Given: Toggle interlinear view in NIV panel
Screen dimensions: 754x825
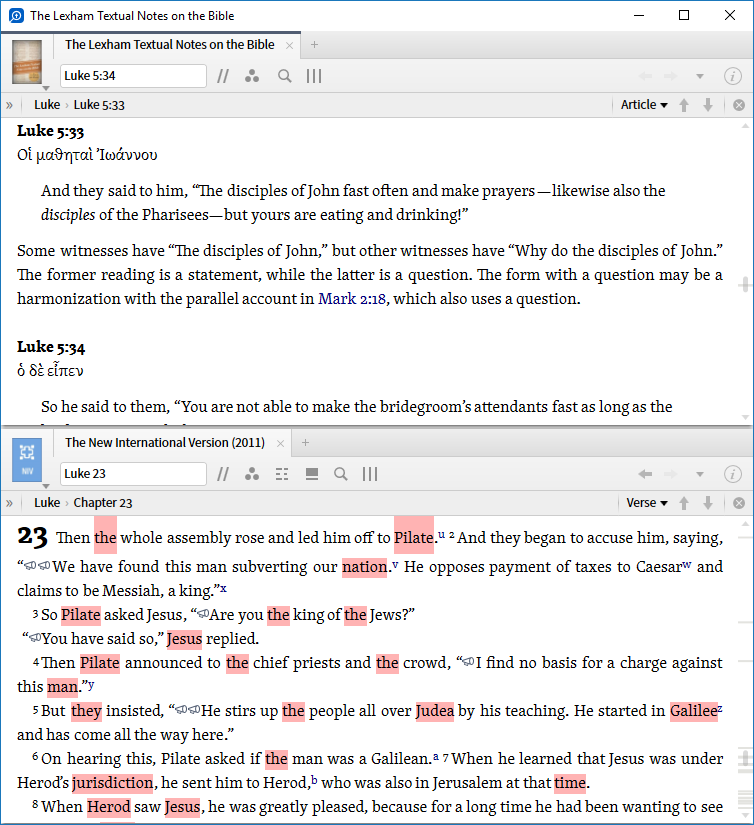Looking at the screenshot, I should click(282, 474).
